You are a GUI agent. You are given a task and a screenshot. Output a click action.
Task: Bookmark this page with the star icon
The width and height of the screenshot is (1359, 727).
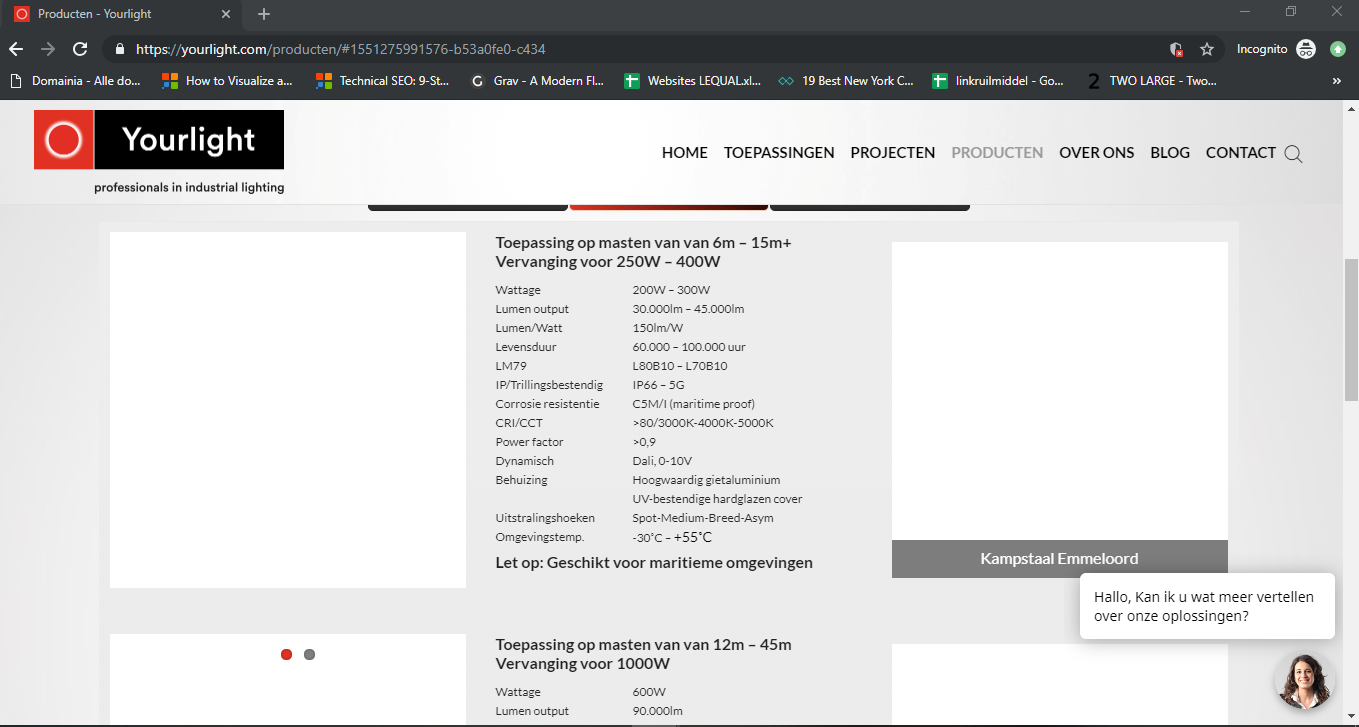(1207, 49)
